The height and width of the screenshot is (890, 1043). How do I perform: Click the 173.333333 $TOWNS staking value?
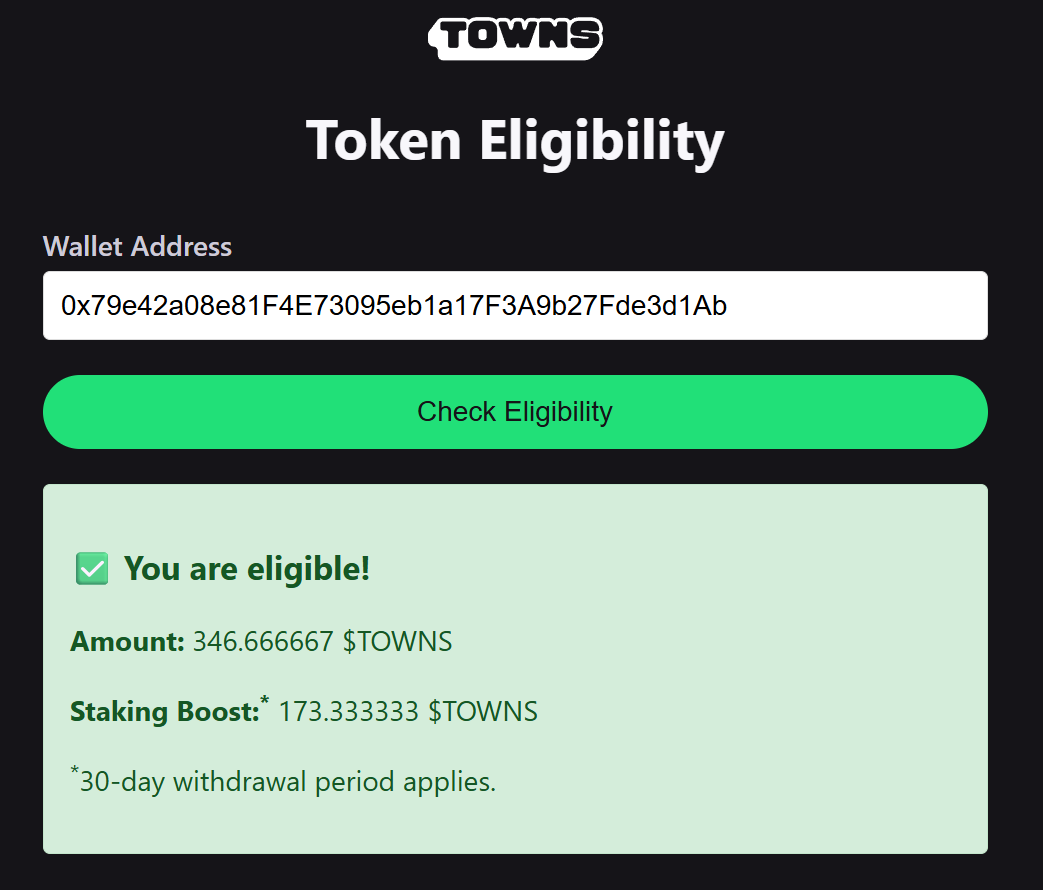click(408, 712)
